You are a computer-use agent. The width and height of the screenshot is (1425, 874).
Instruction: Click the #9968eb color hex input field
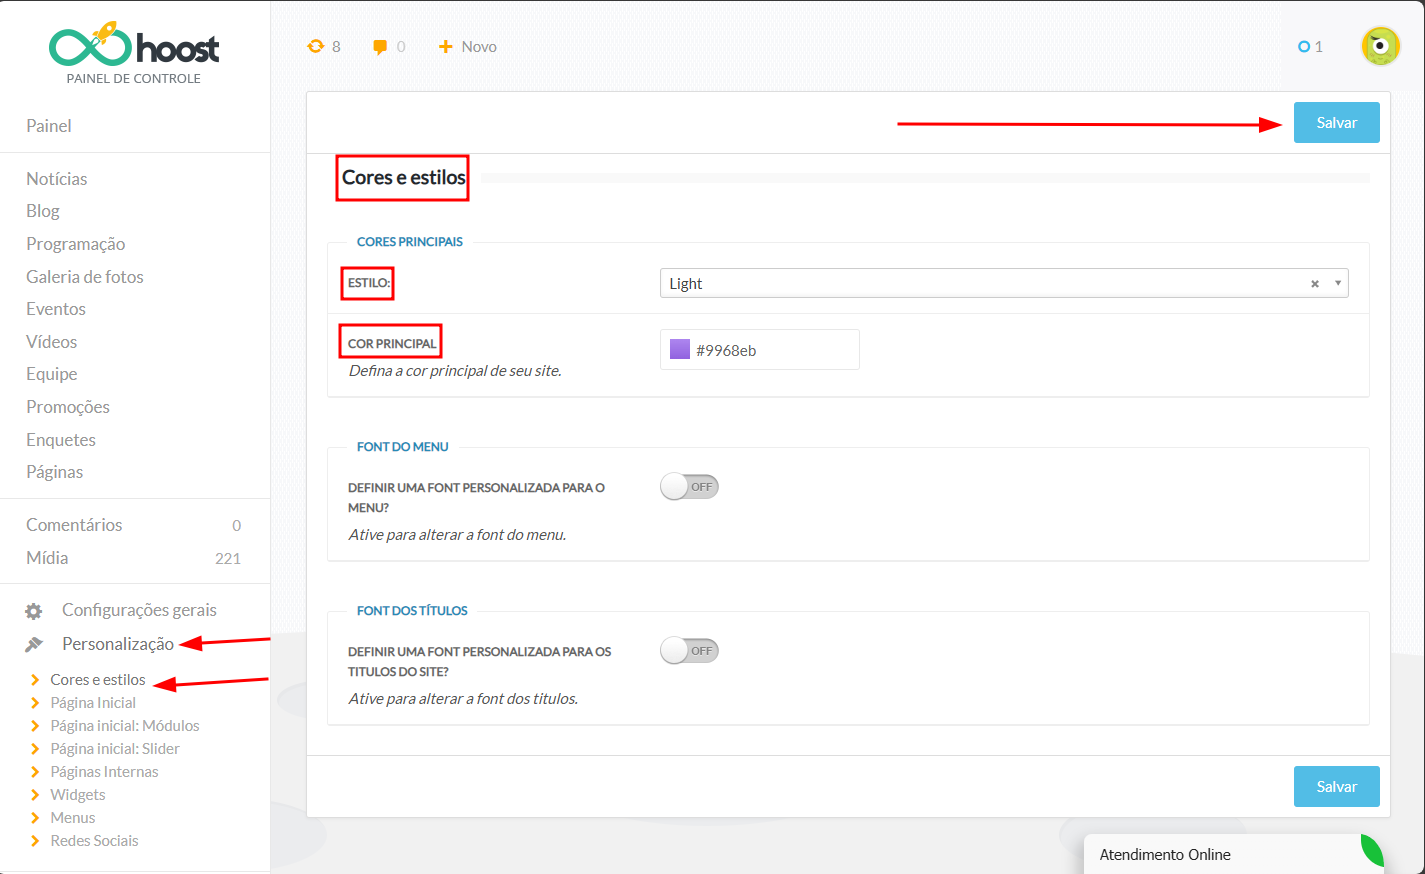coord(770,351)
